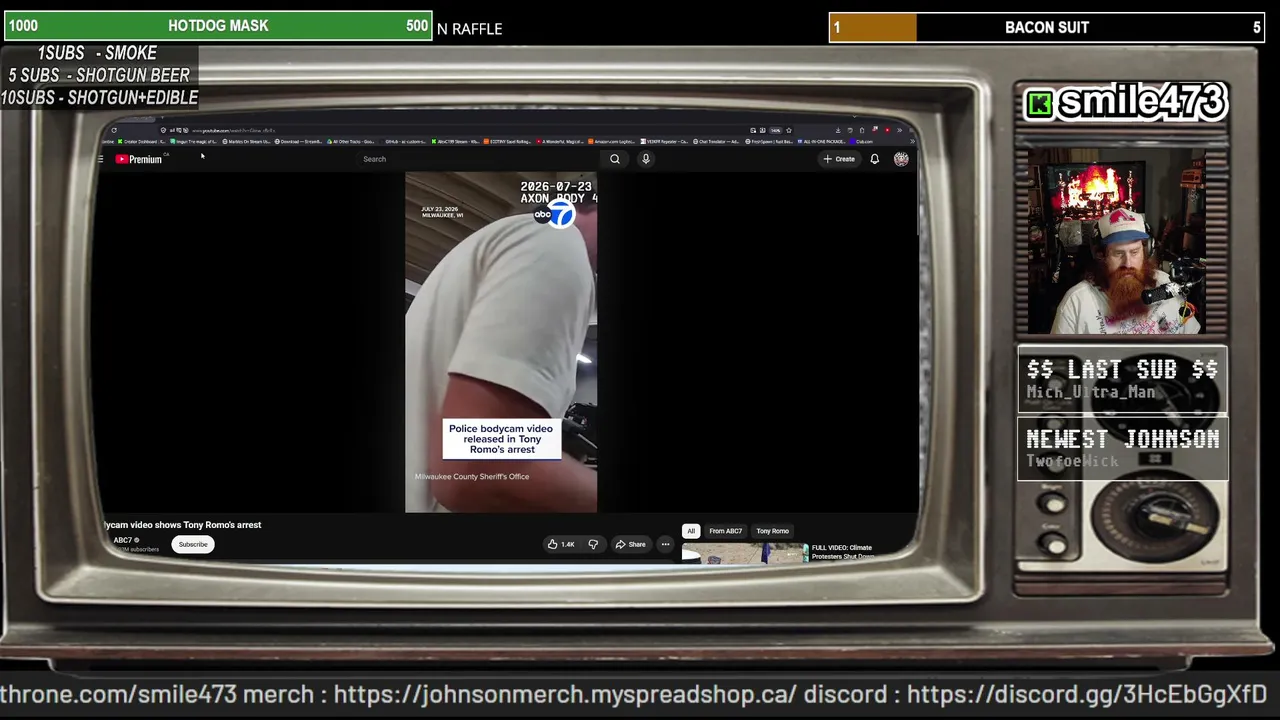1280x720 pixels.
Task: Open the YouTube account avatar menu
Action: (901, 159)
